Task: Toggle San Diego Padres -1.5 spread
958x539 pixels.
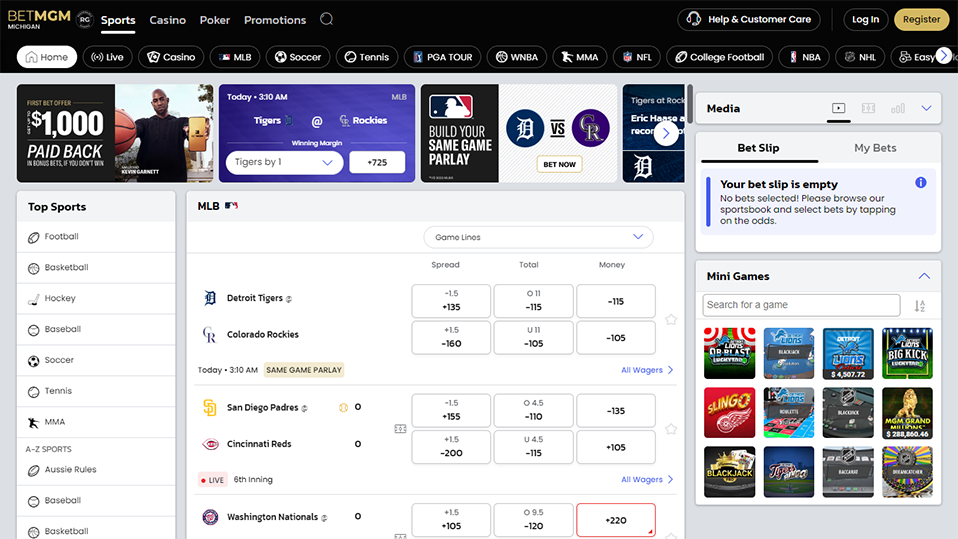Action: tap(451, 410)
